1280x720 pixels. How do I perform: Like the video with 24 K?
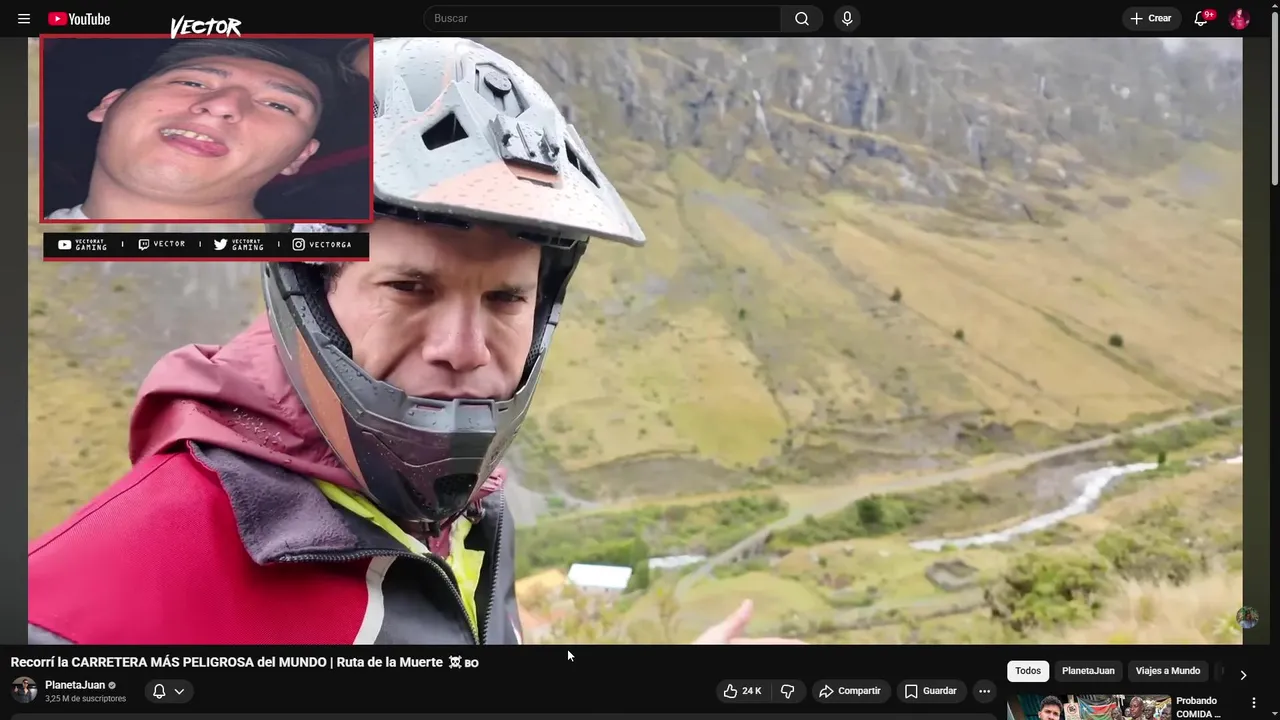click(742, 691)
